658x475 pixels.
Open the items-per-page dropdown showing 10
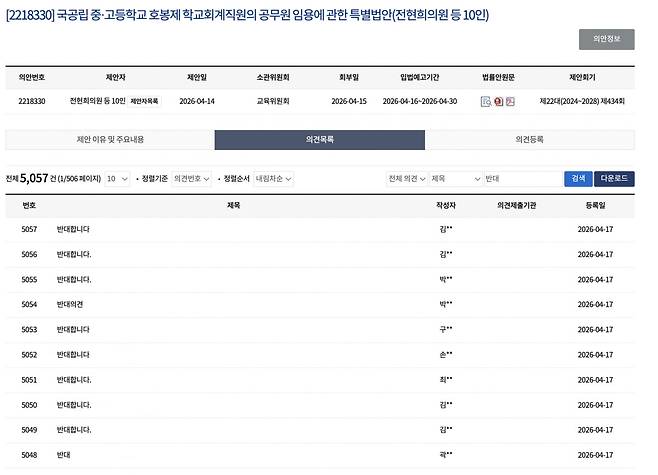(x=117, y=179)
